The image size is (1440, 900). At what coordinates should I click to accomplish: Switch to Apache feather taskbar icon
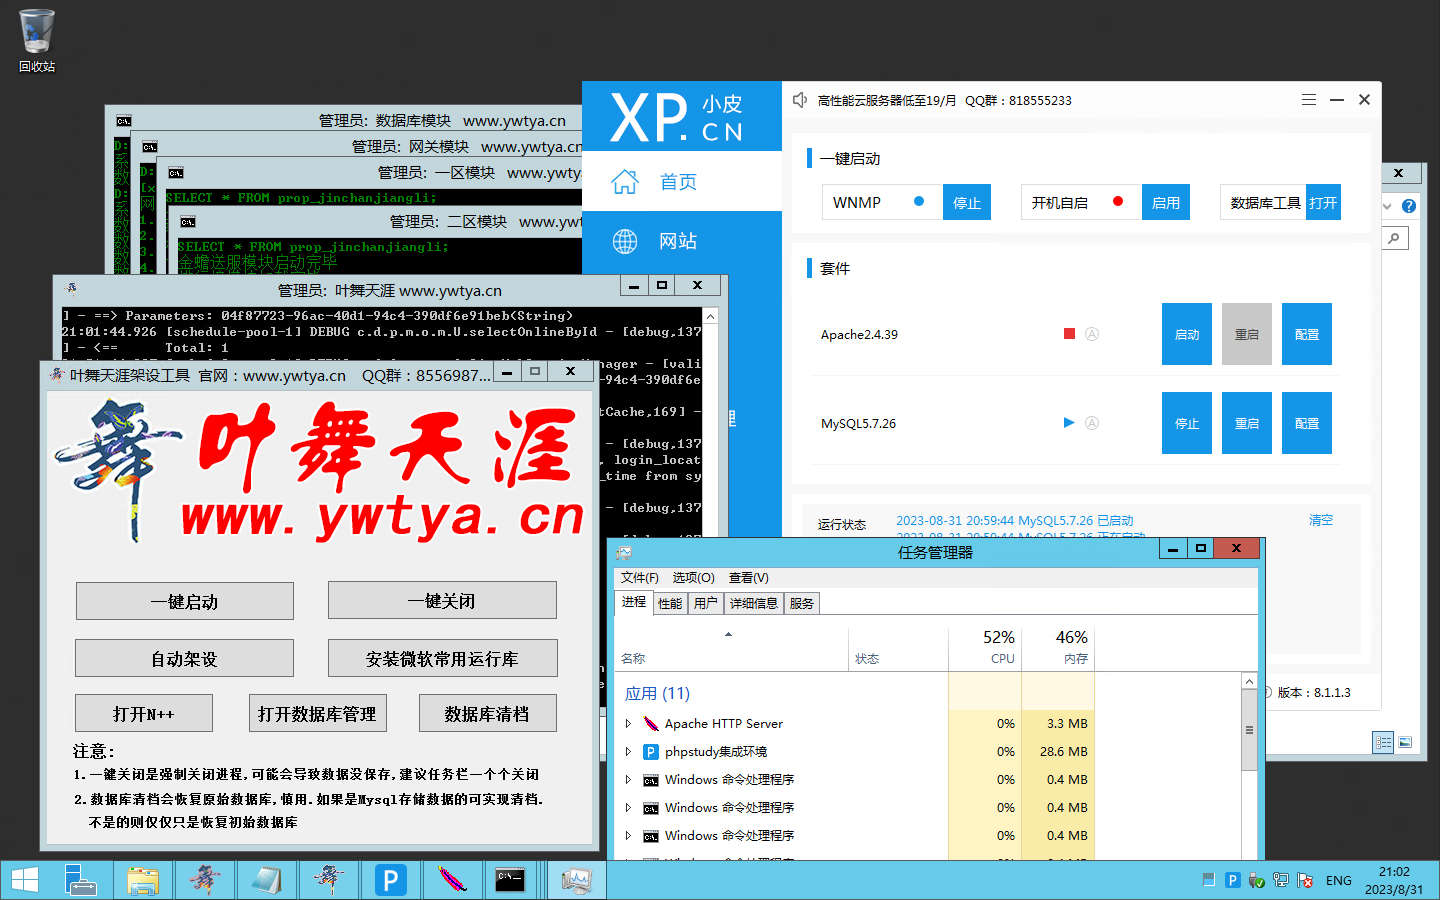point(452,880)
